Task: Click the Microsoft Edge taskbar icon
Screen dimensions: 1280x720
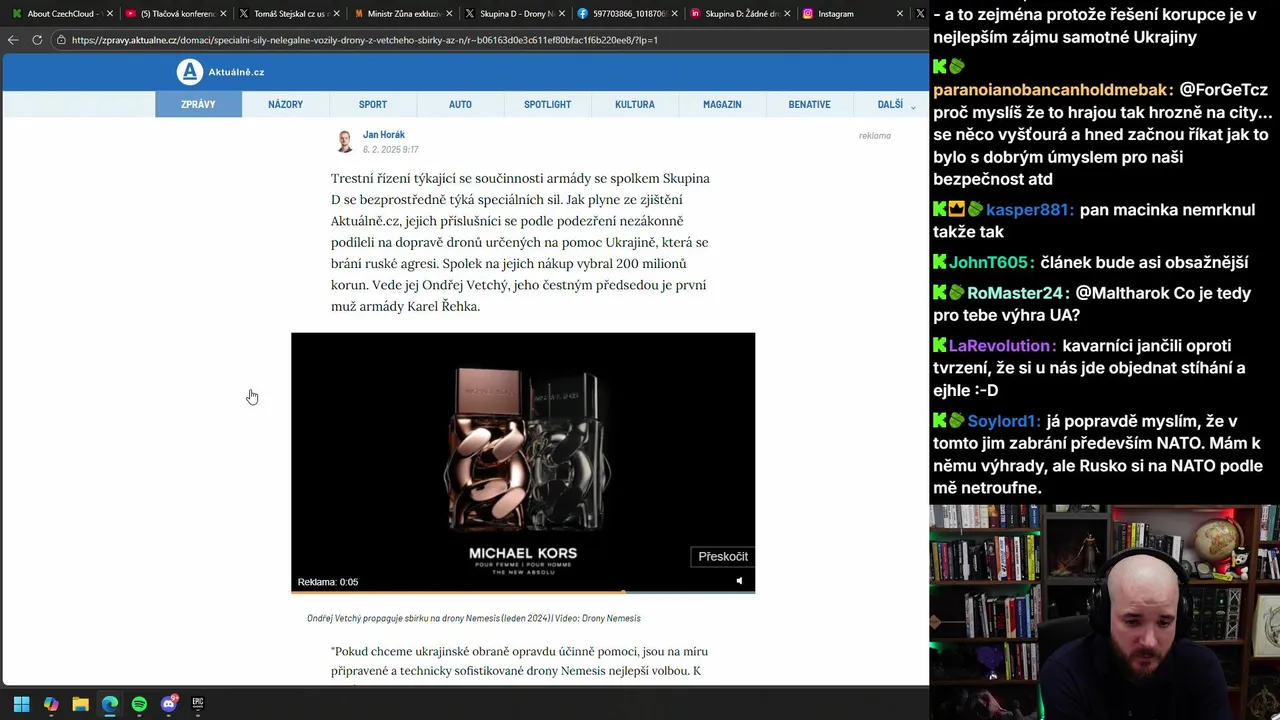Action: pyautogui.click(x=110, y=704)
